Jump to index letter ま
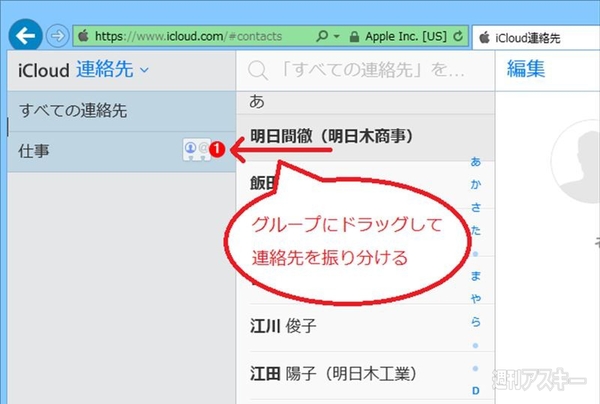Screen dimensions: 600x404 pyautogui.click(x=476, y=276)
